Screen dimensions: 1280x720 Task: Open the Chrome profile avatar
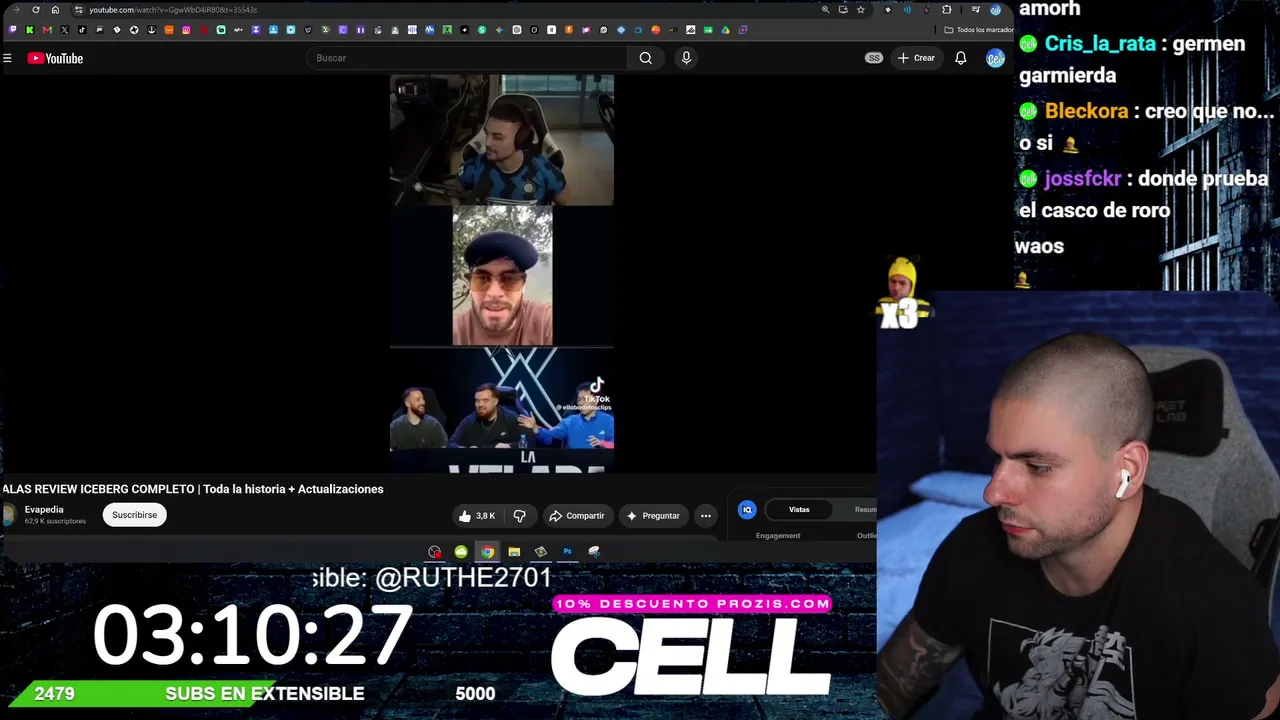click(x=995, y=10)
